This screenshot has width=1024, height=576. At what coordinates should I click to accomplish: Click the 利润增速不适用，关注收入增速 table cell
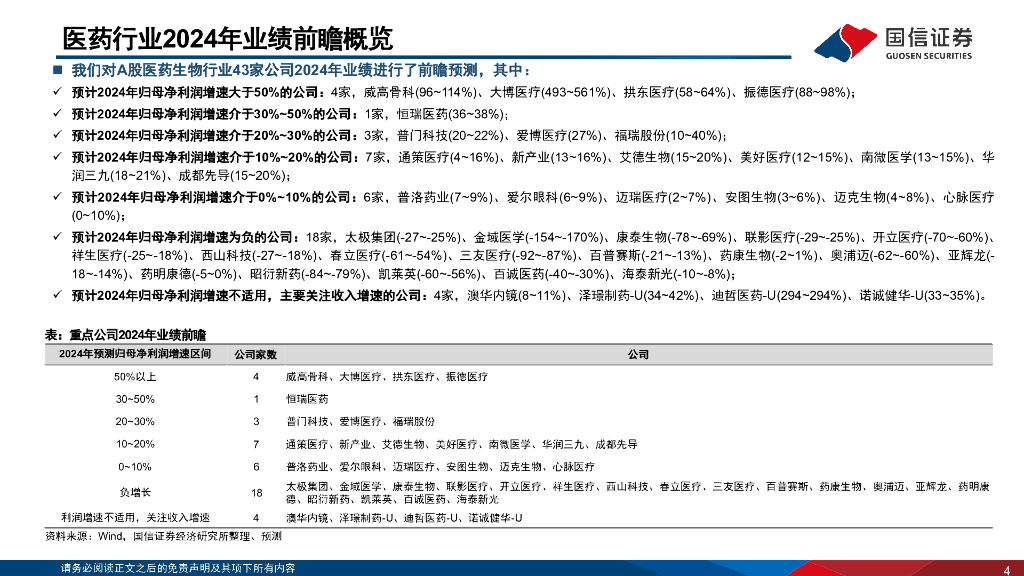coord(135,518)
